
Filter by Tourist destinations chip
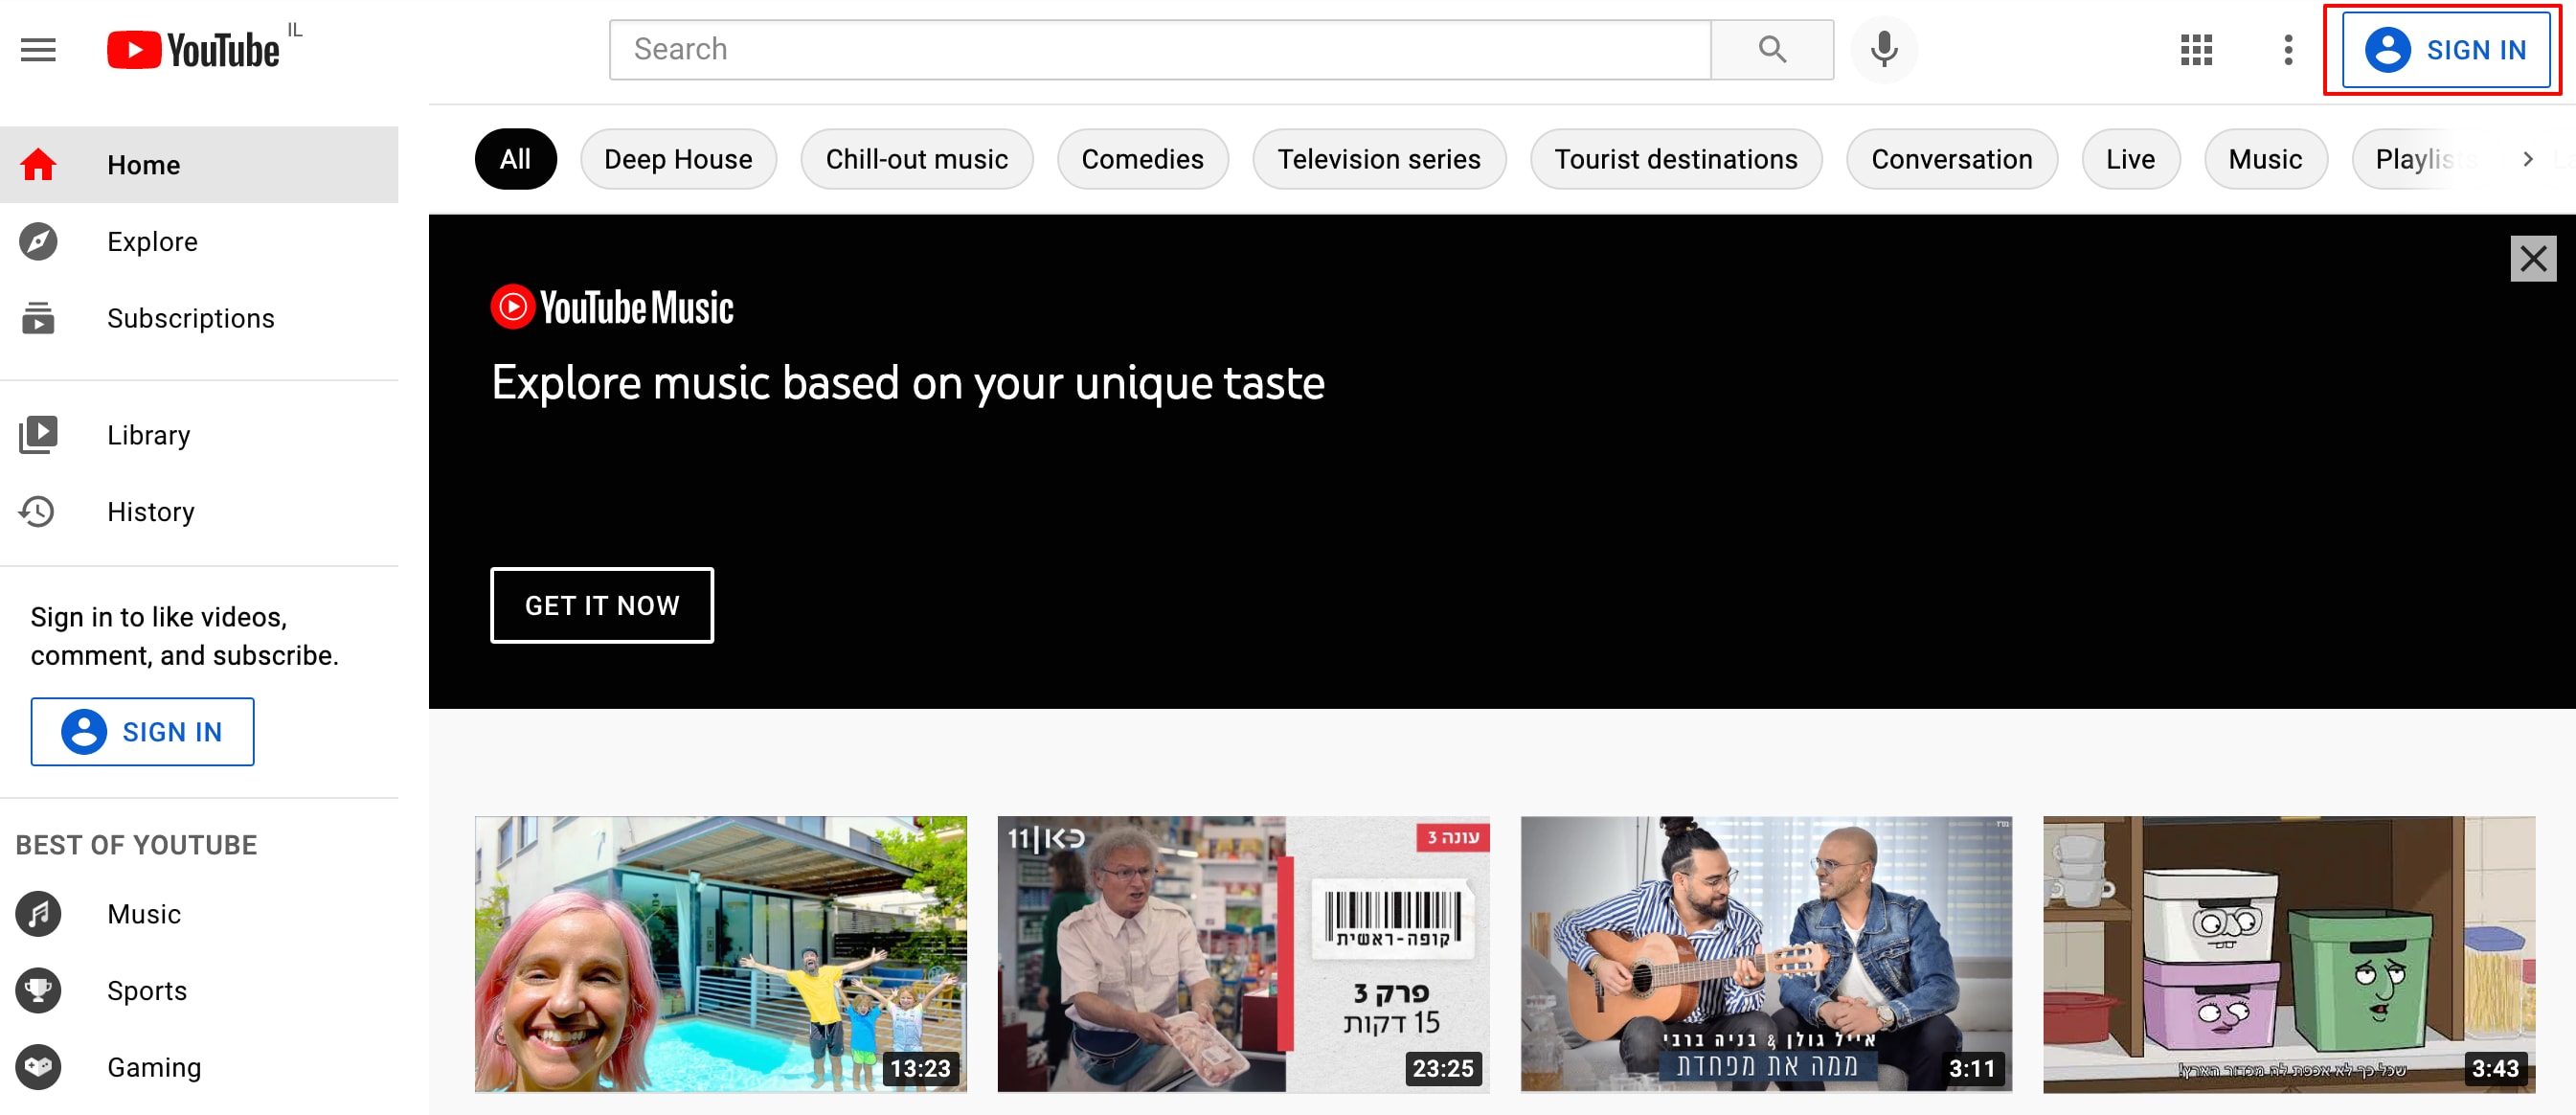click(x=1675, y=159)
